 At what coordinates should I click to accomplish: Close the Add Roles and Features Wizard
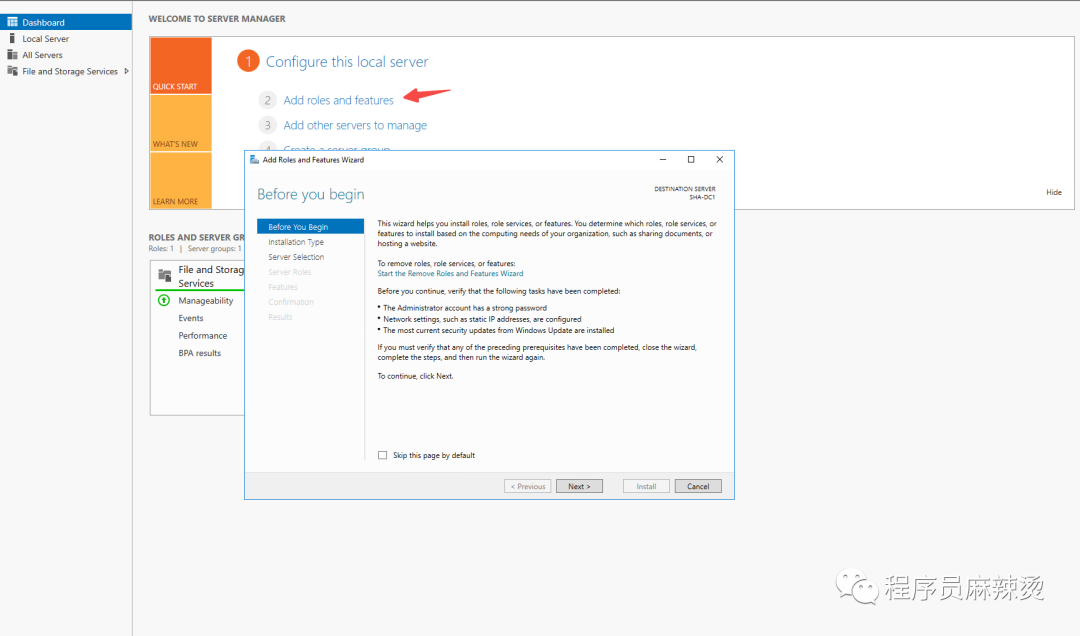[x=720, y=159]
